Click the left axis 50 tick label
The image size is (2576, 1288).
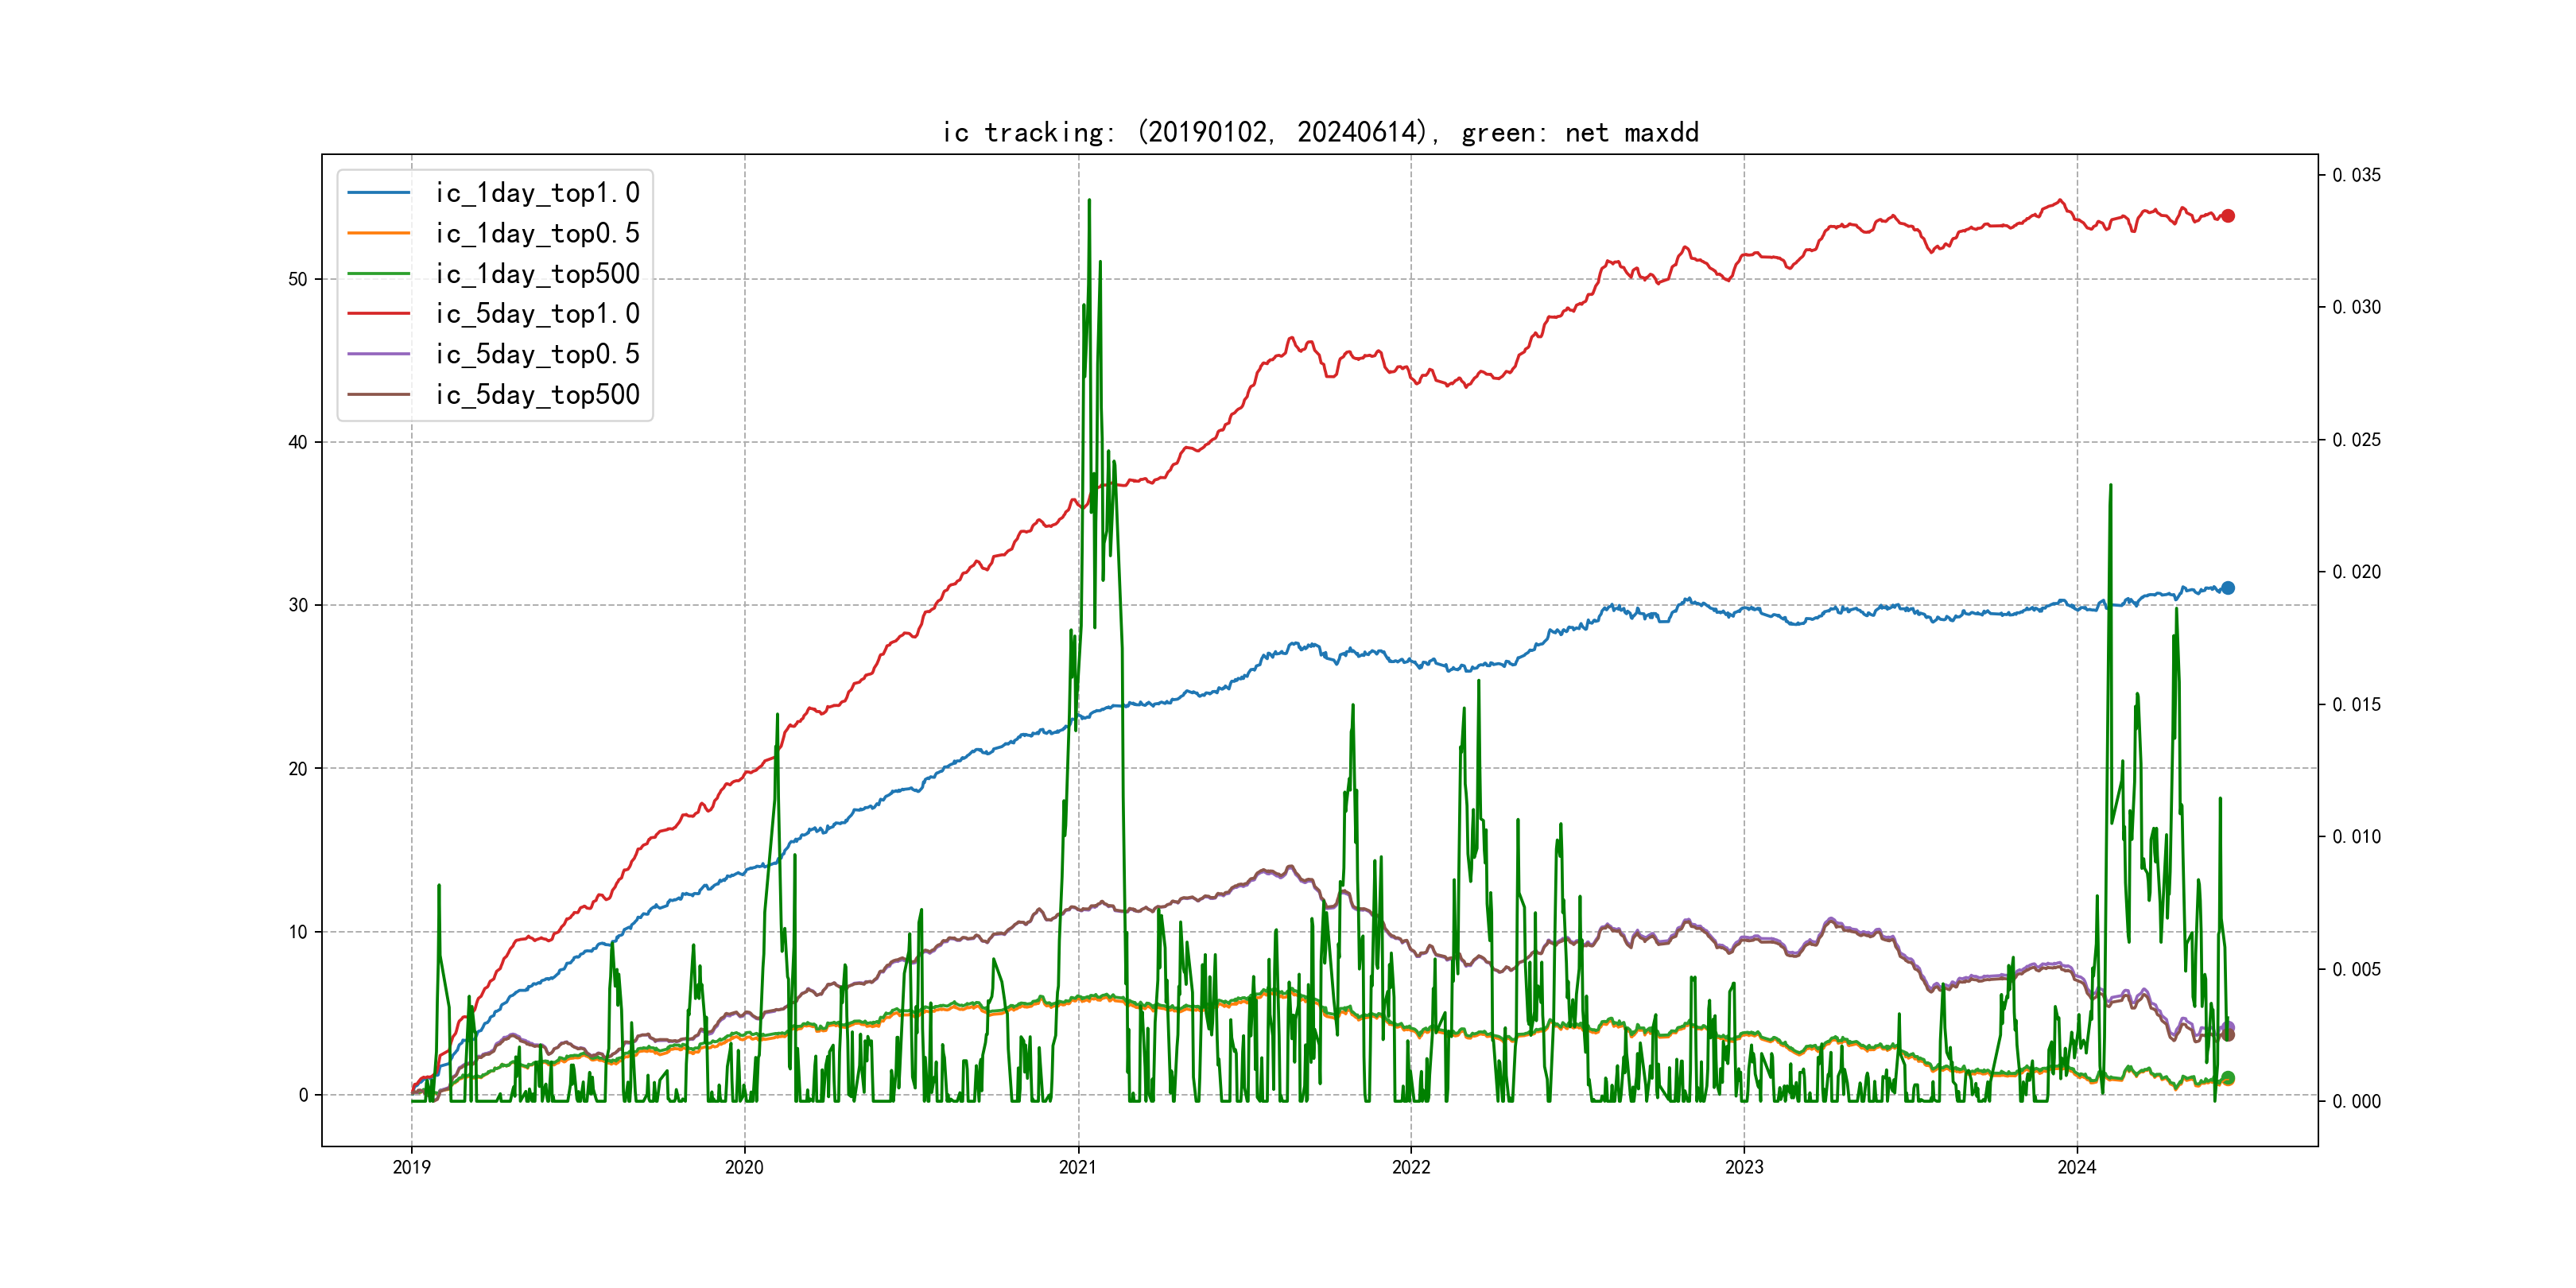[x=298, y=279]
